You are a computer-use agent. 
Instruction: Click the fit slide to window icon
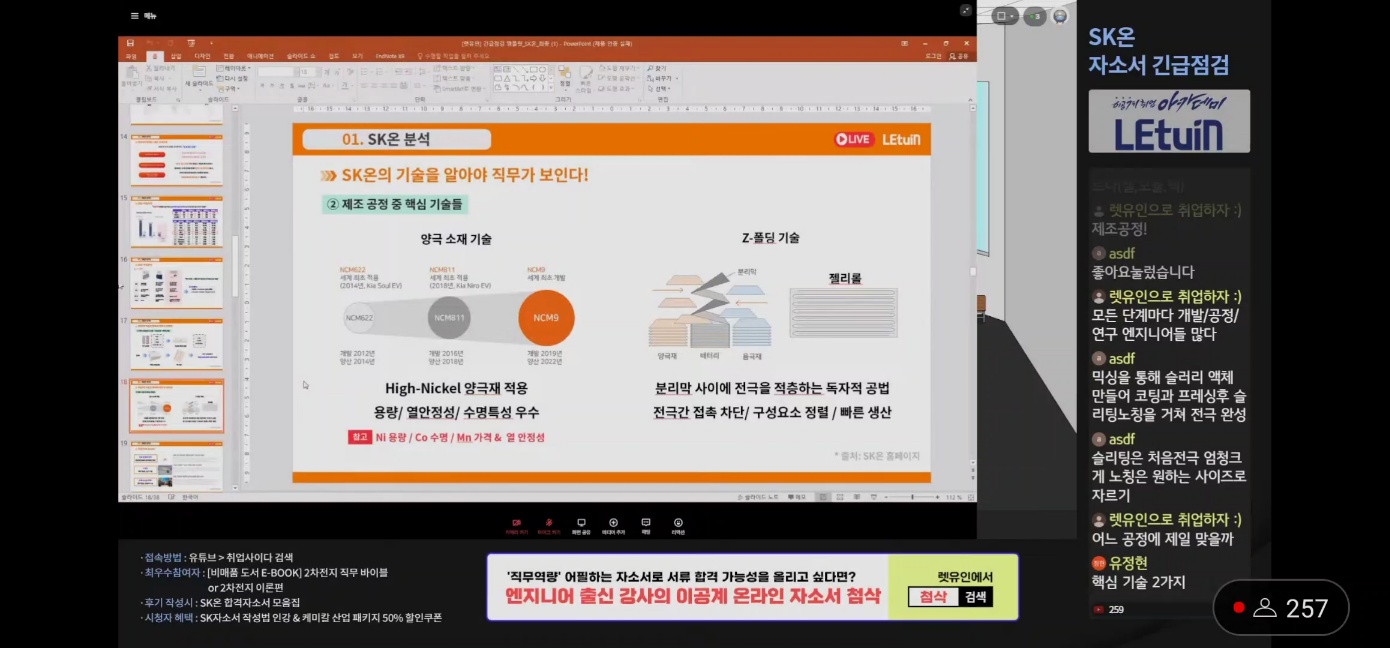tap(970, 497)
